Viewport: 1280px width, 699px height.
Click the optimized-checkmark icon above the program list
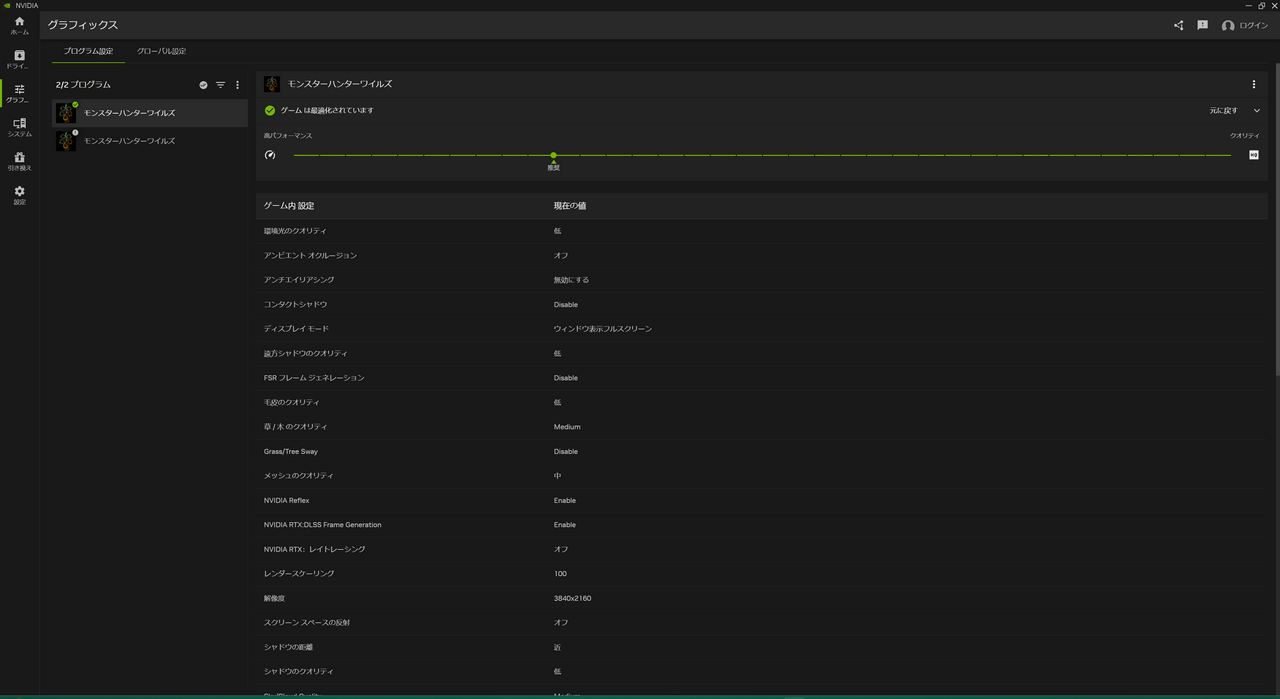[203, 85]
